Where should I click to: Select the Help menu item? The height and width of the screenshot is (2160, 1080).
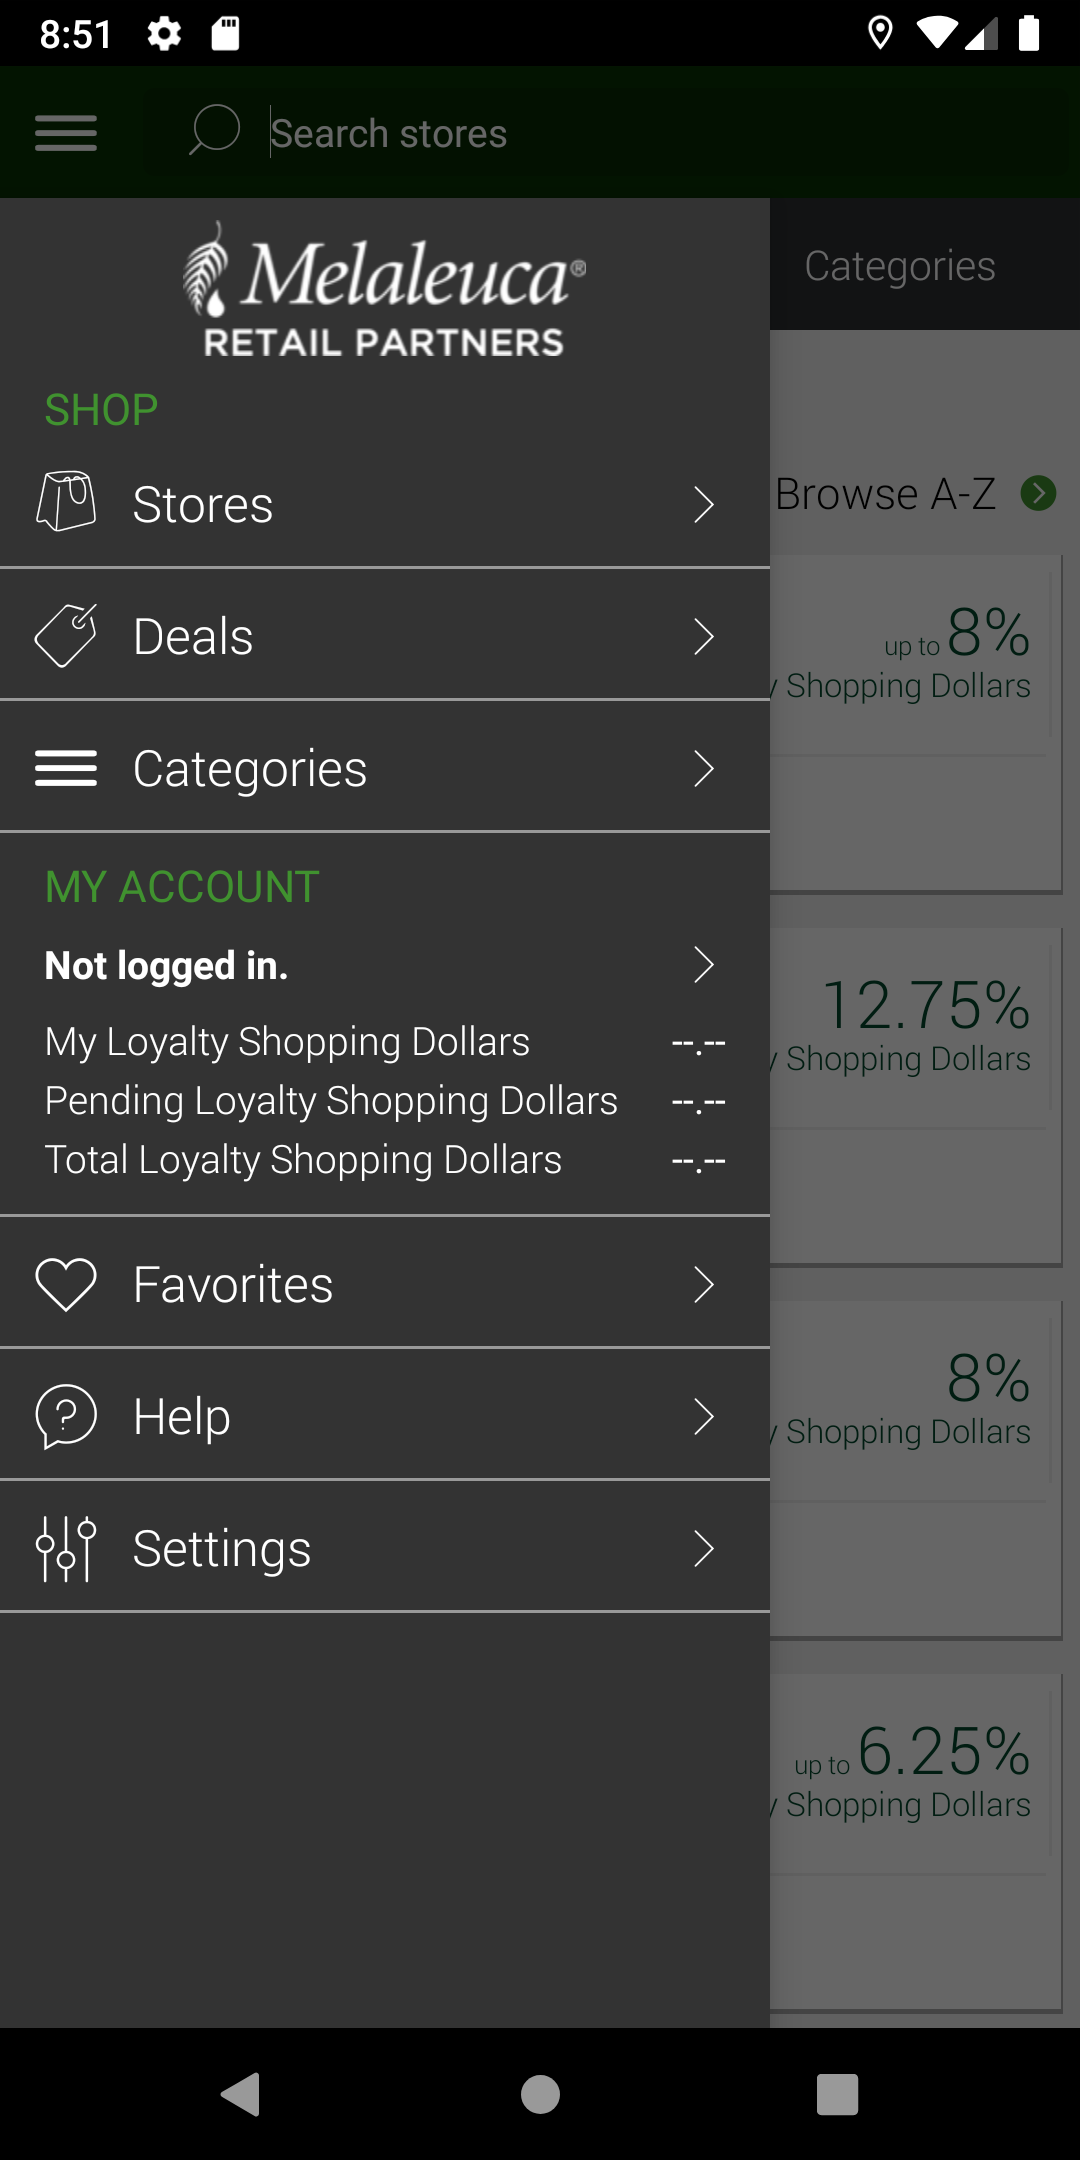[182, 1416]
